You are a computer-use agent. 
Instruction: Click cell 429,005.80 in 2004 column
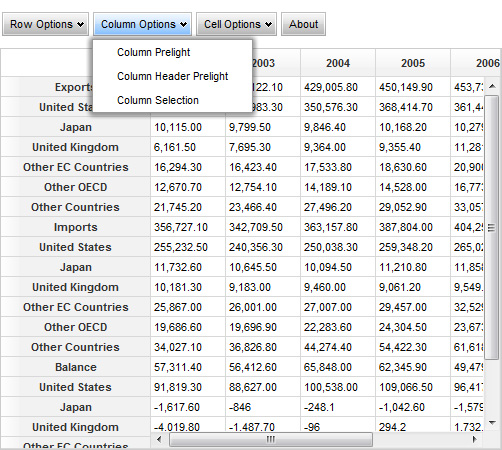338,87
